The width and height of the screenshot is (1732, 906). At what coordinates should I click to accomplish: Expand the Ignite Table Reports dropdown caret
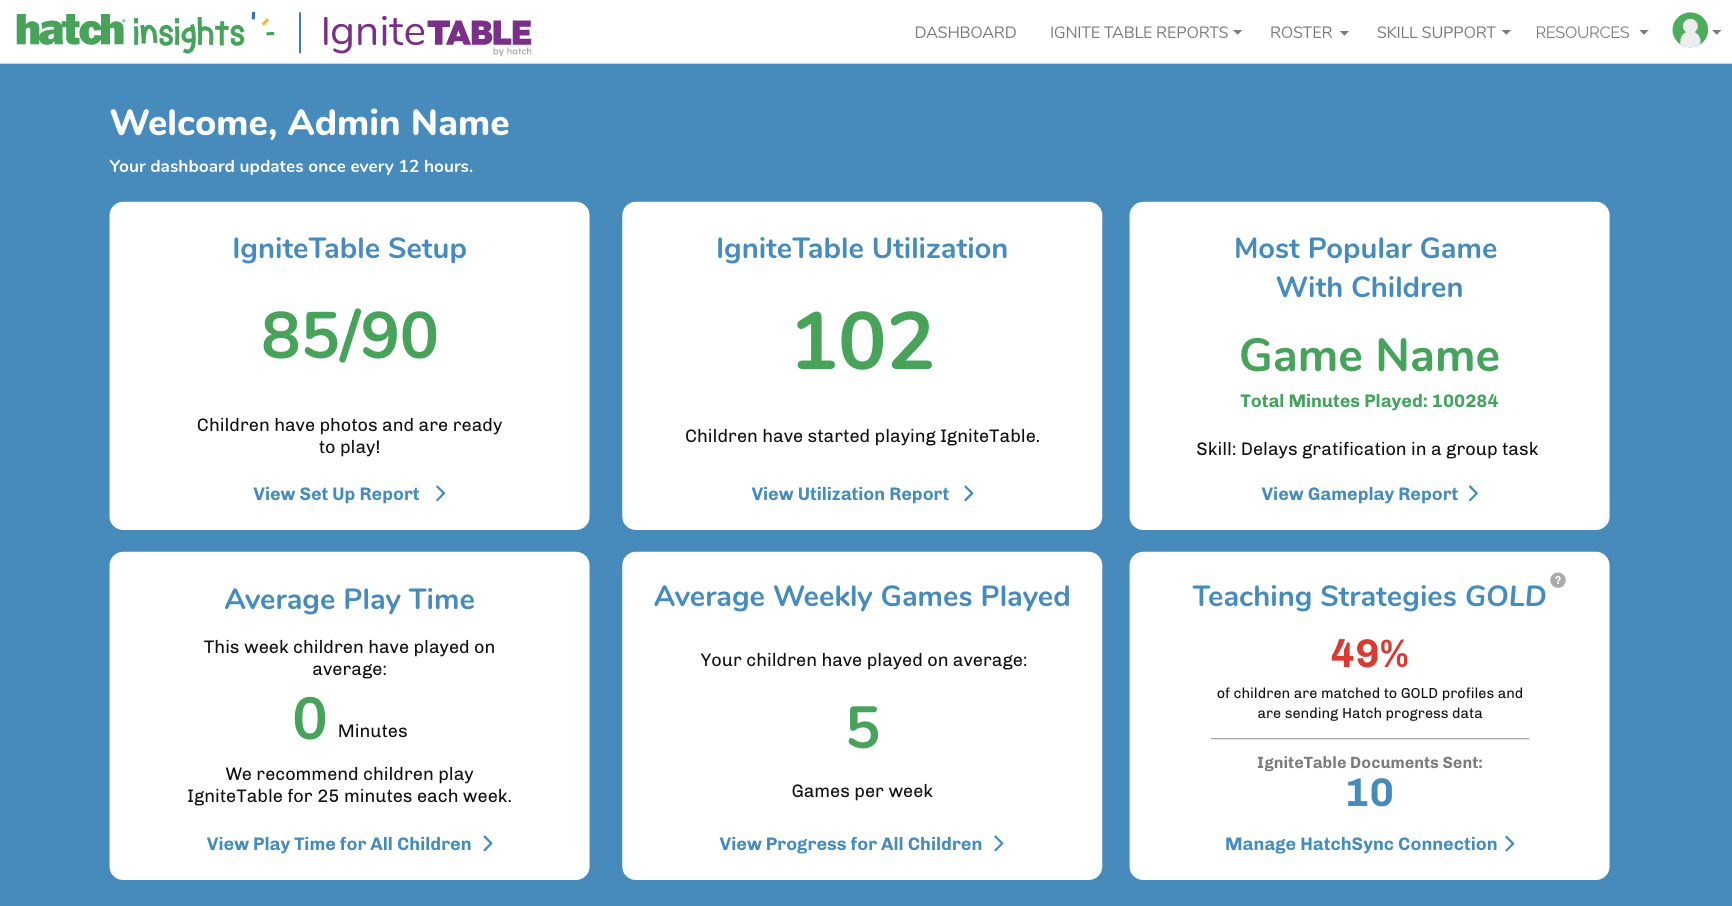pos(1237,32)
